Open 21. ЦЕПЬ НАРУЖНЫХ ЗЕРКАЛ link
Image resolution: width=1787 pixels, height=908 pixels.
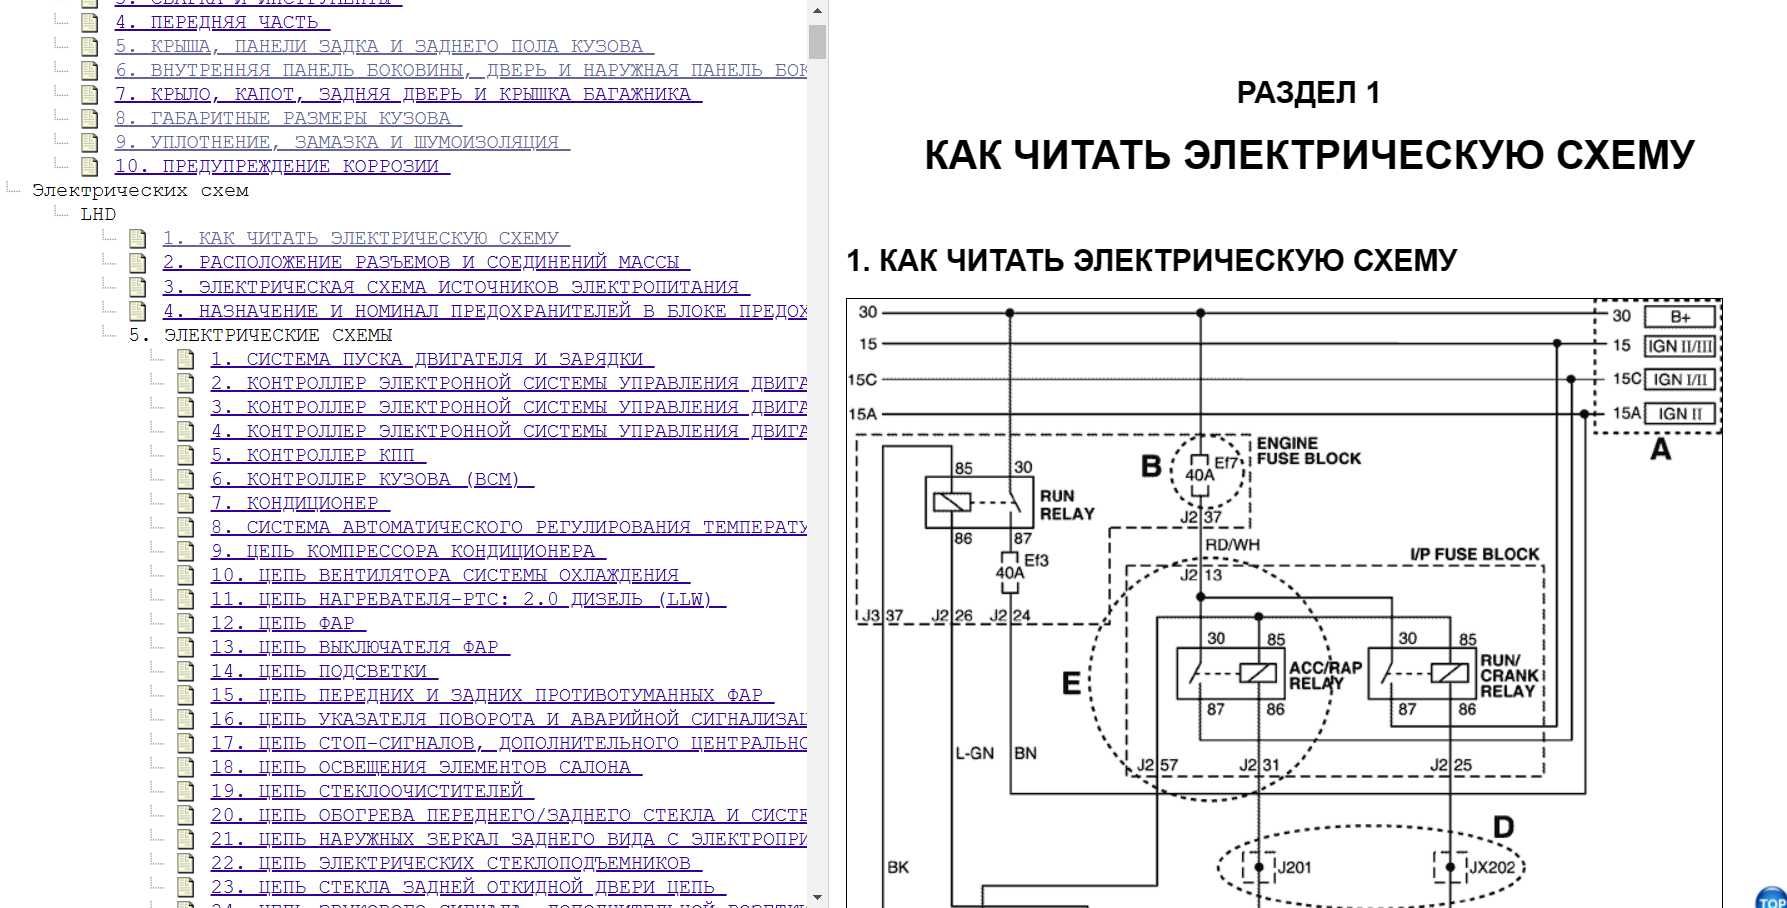508,839
